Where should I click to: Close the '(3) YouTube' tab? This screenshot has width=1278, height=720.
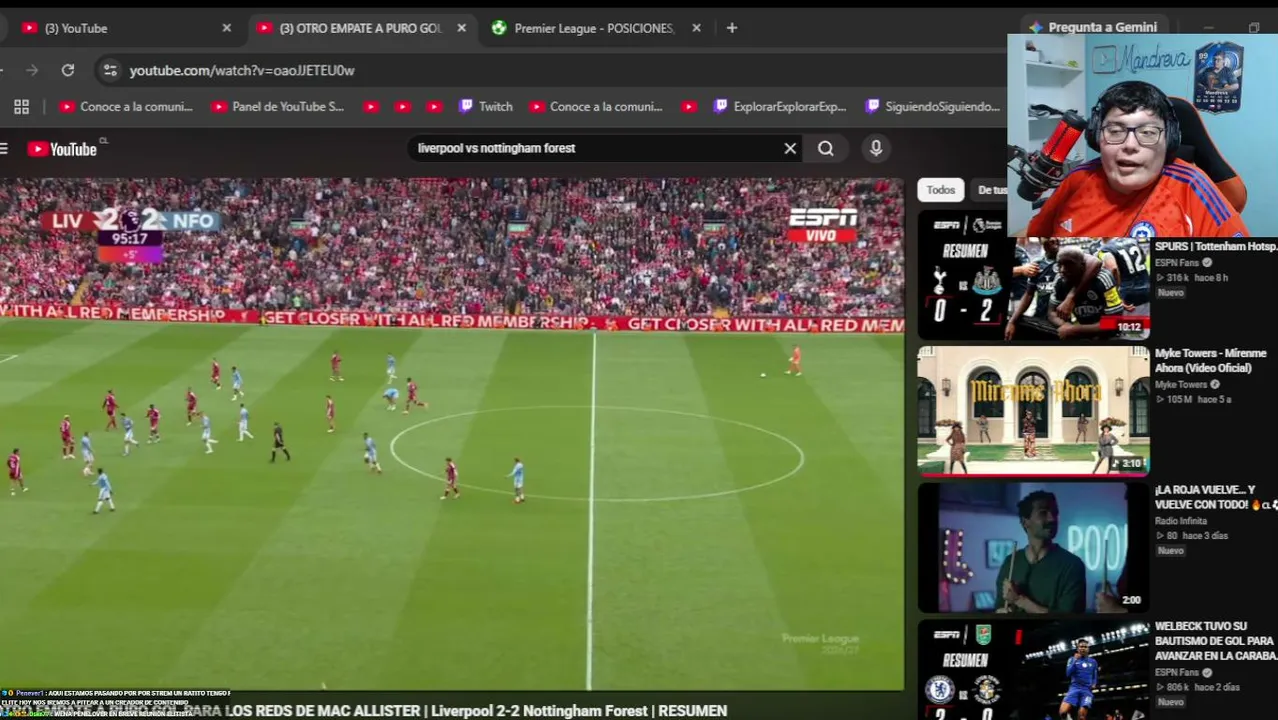pos(226,28)
